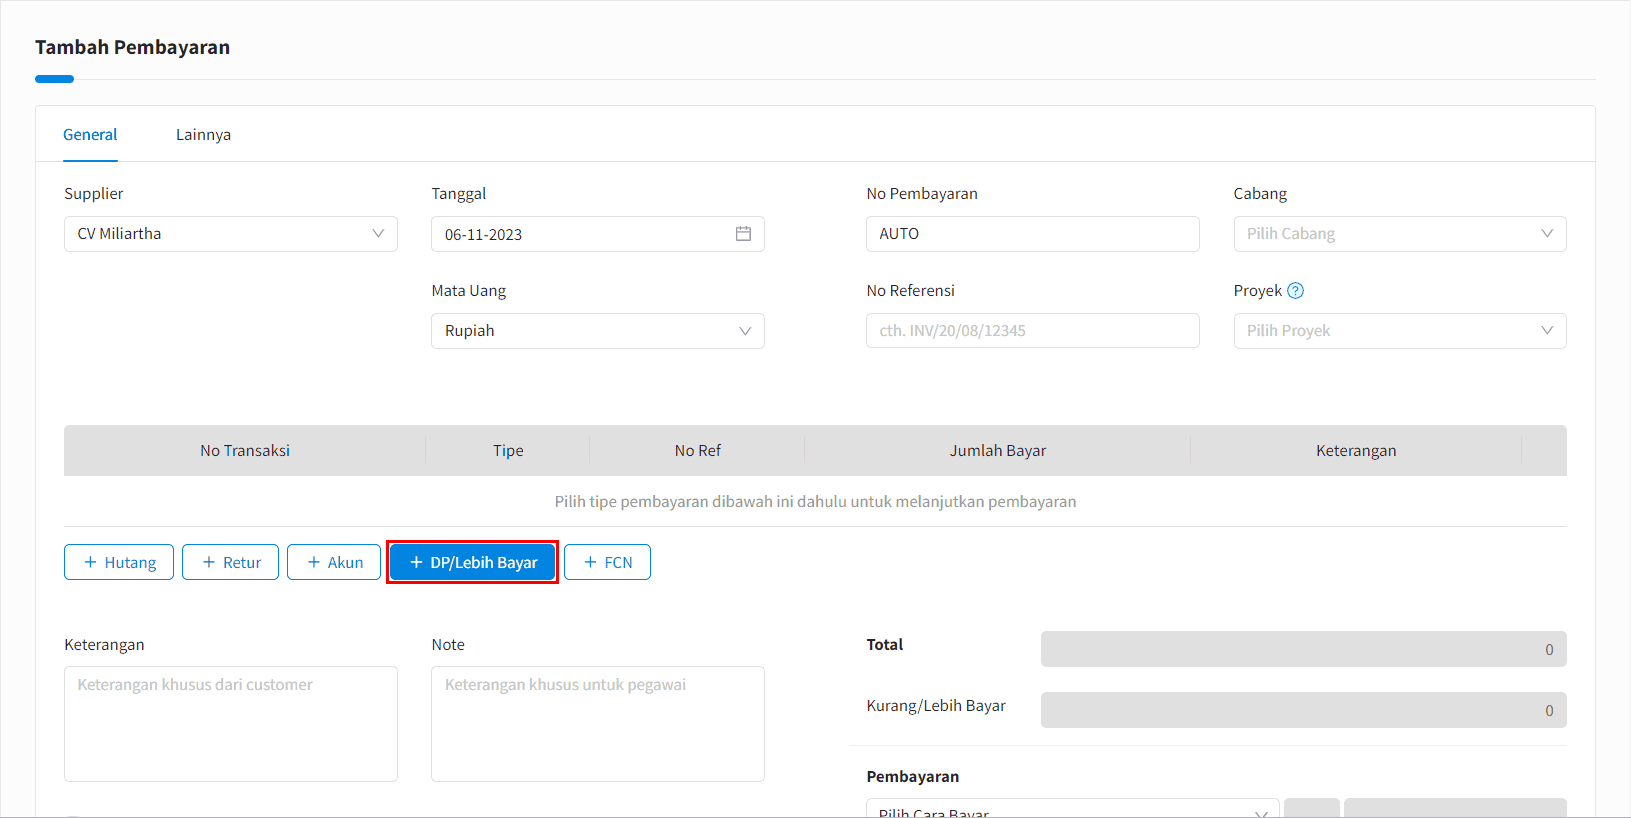Click the + Akun button

pyautogui.click(x=334, y=562)
